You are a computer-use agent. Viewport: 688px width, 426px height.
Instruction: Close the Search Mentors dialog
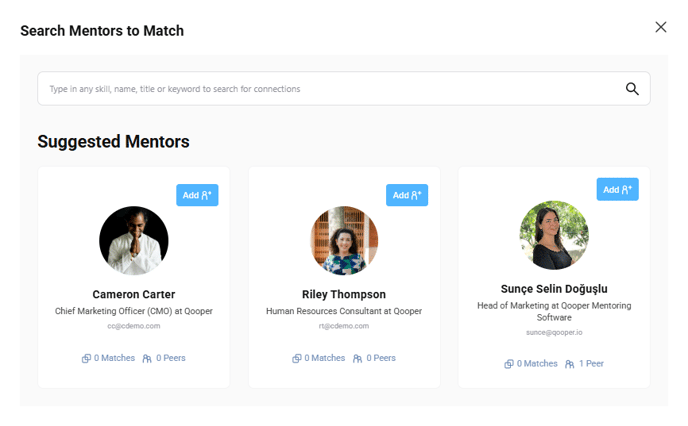[x=661, y=27]
